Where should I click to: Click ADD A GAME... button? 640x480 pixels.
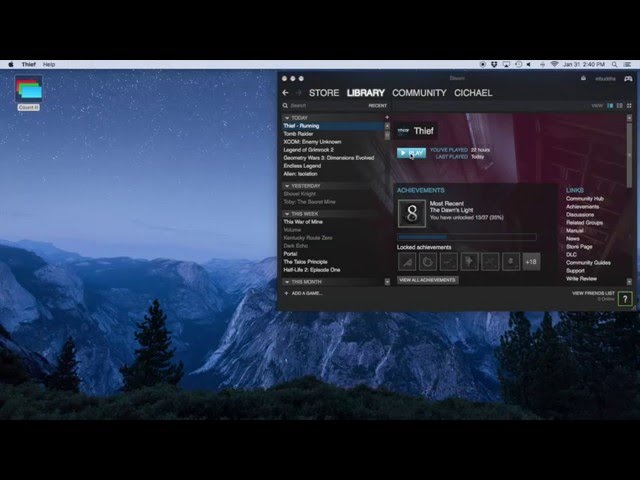[x=303, y=293]
